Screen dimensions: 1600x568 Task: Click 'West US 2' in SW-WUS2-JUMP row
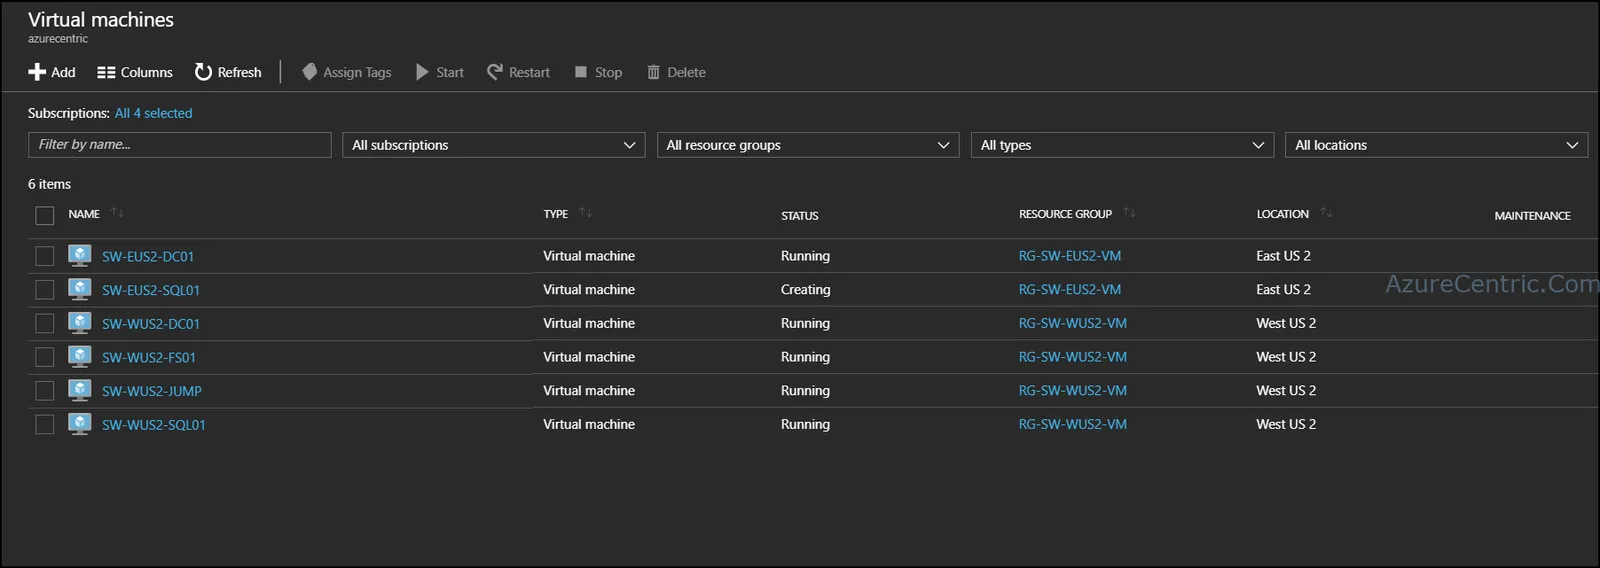1286,390
